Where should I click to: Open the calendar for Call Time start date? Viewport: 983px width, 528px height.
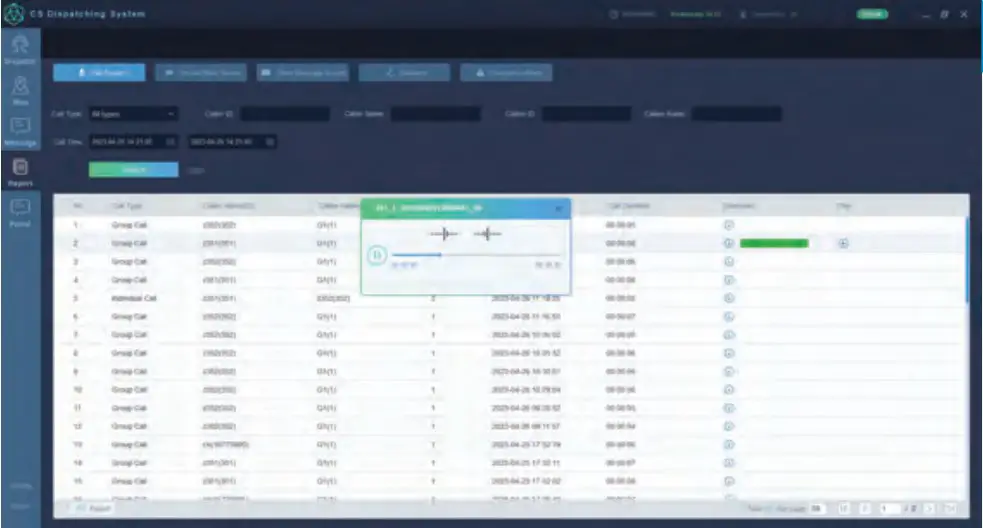coord(170,142)
